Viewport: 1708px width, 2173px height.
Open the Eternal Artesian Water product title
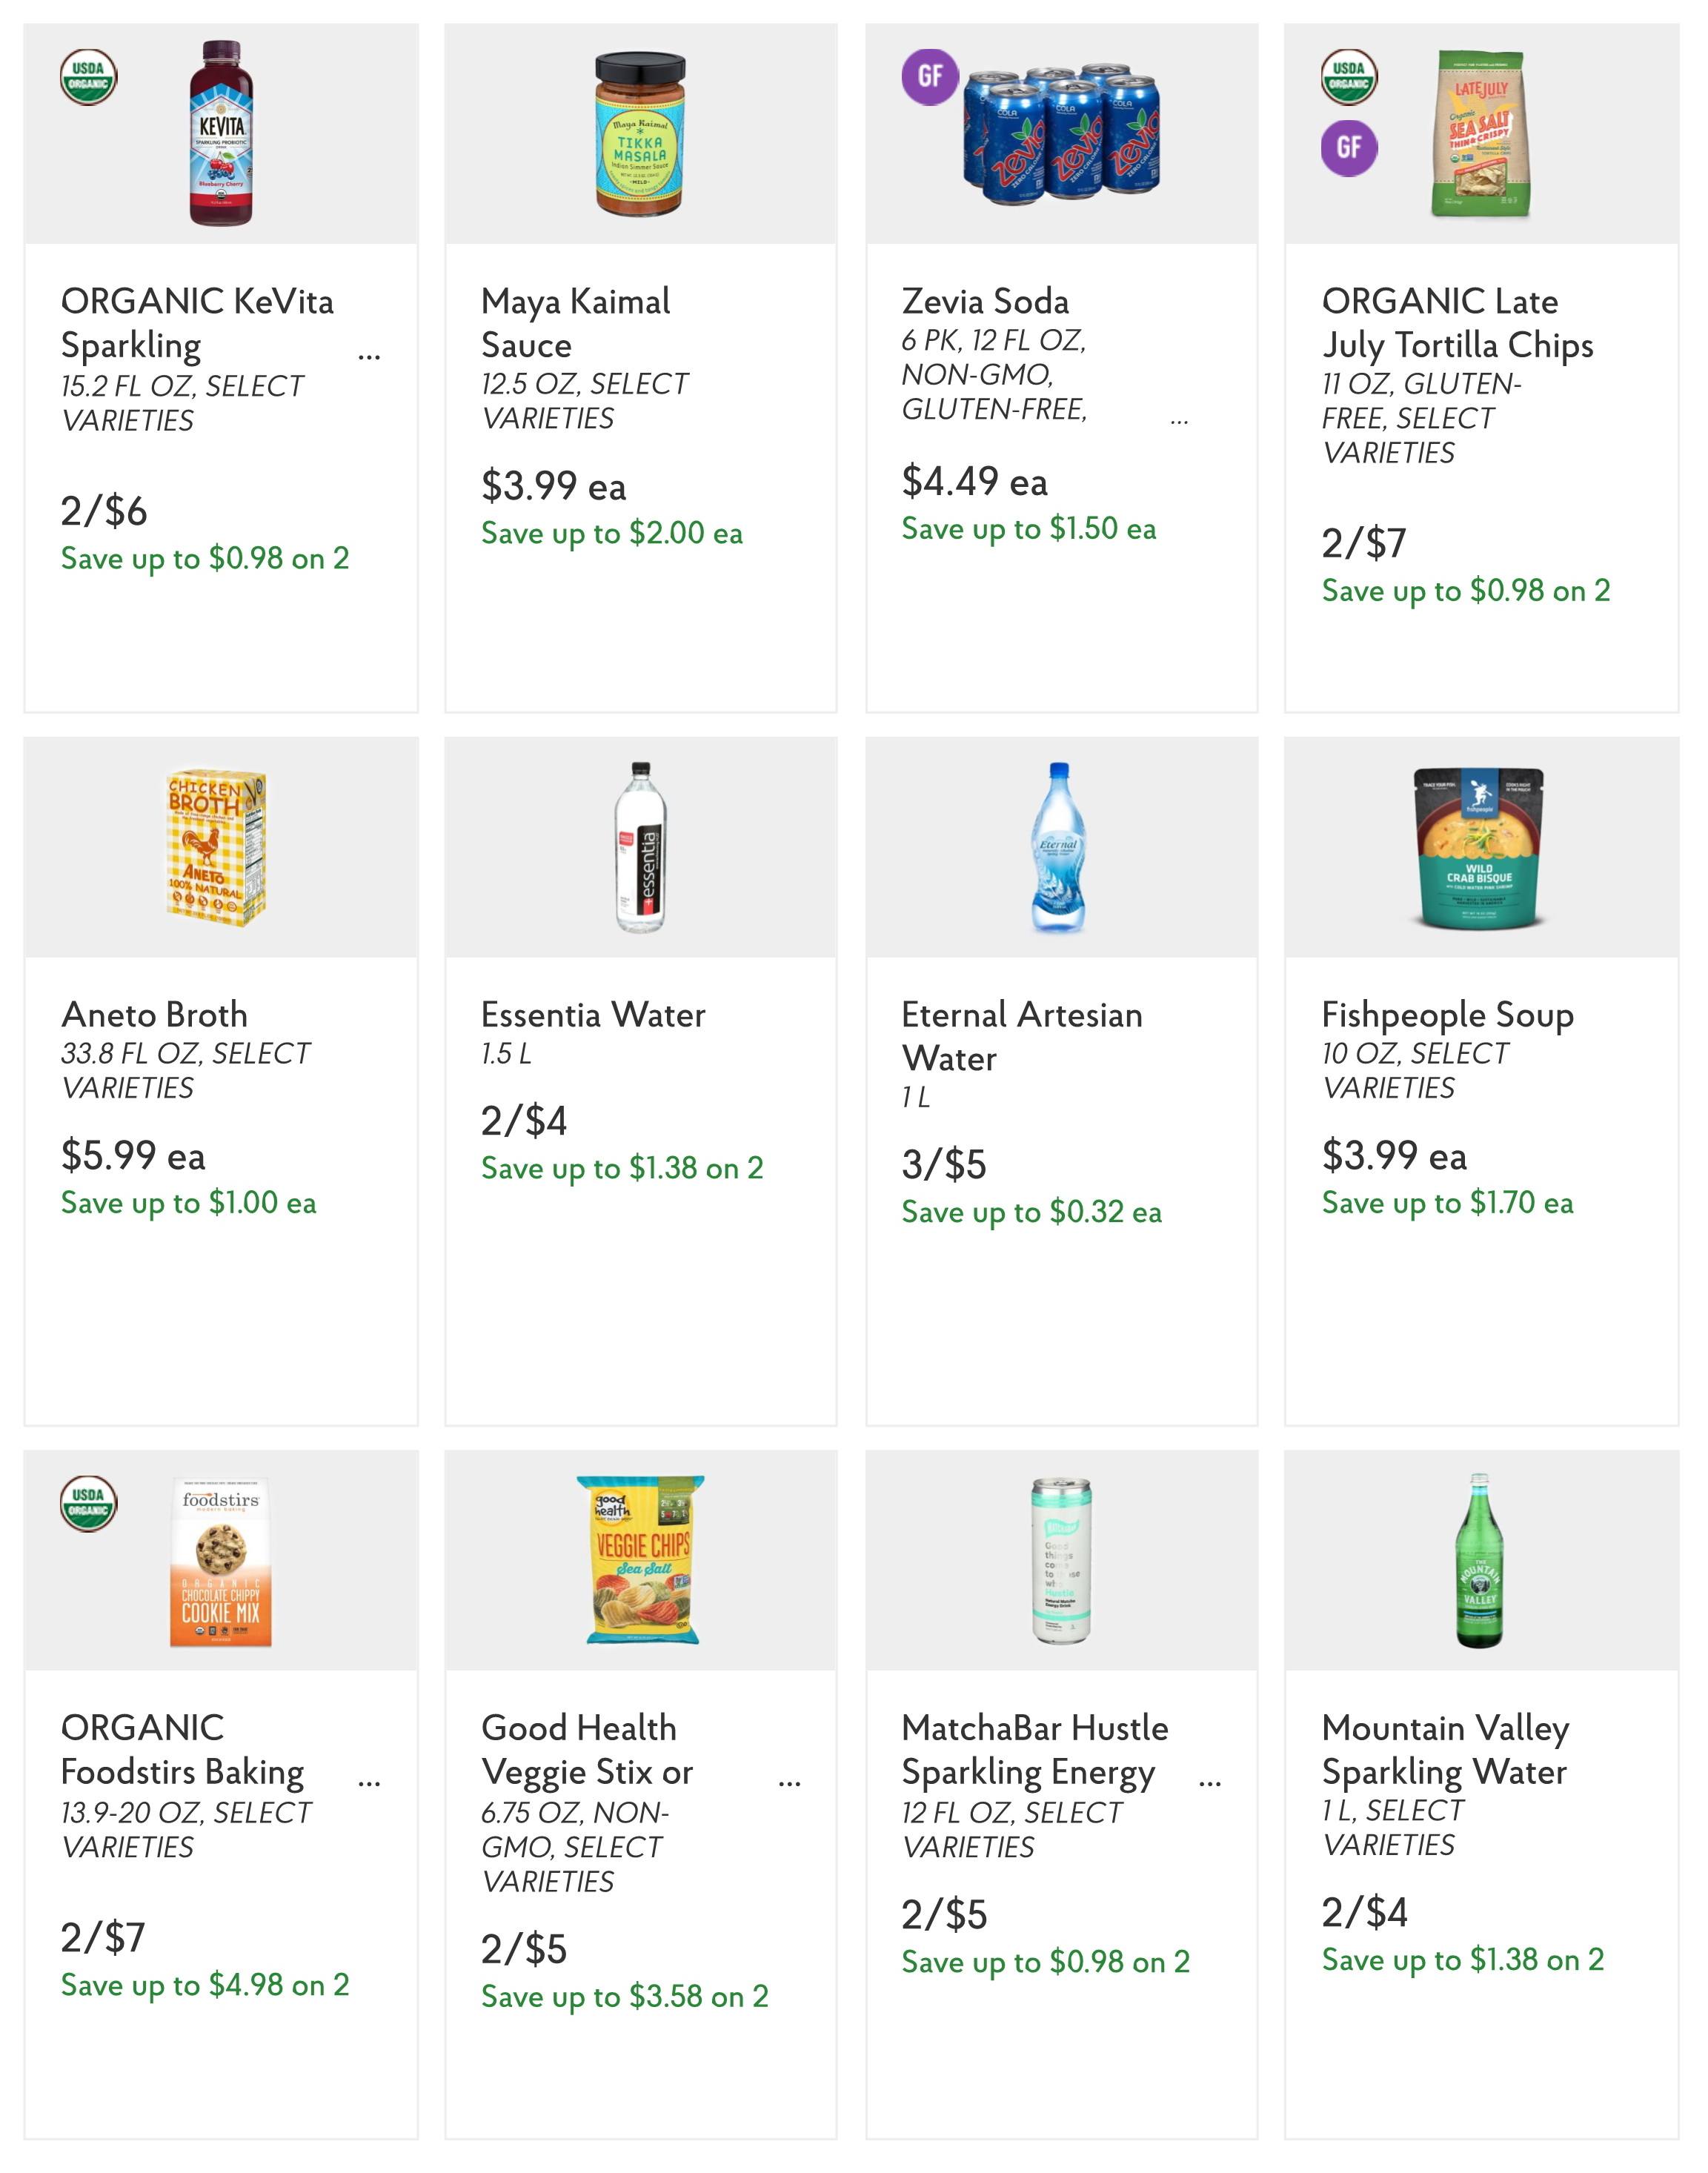(1021, 1036)
